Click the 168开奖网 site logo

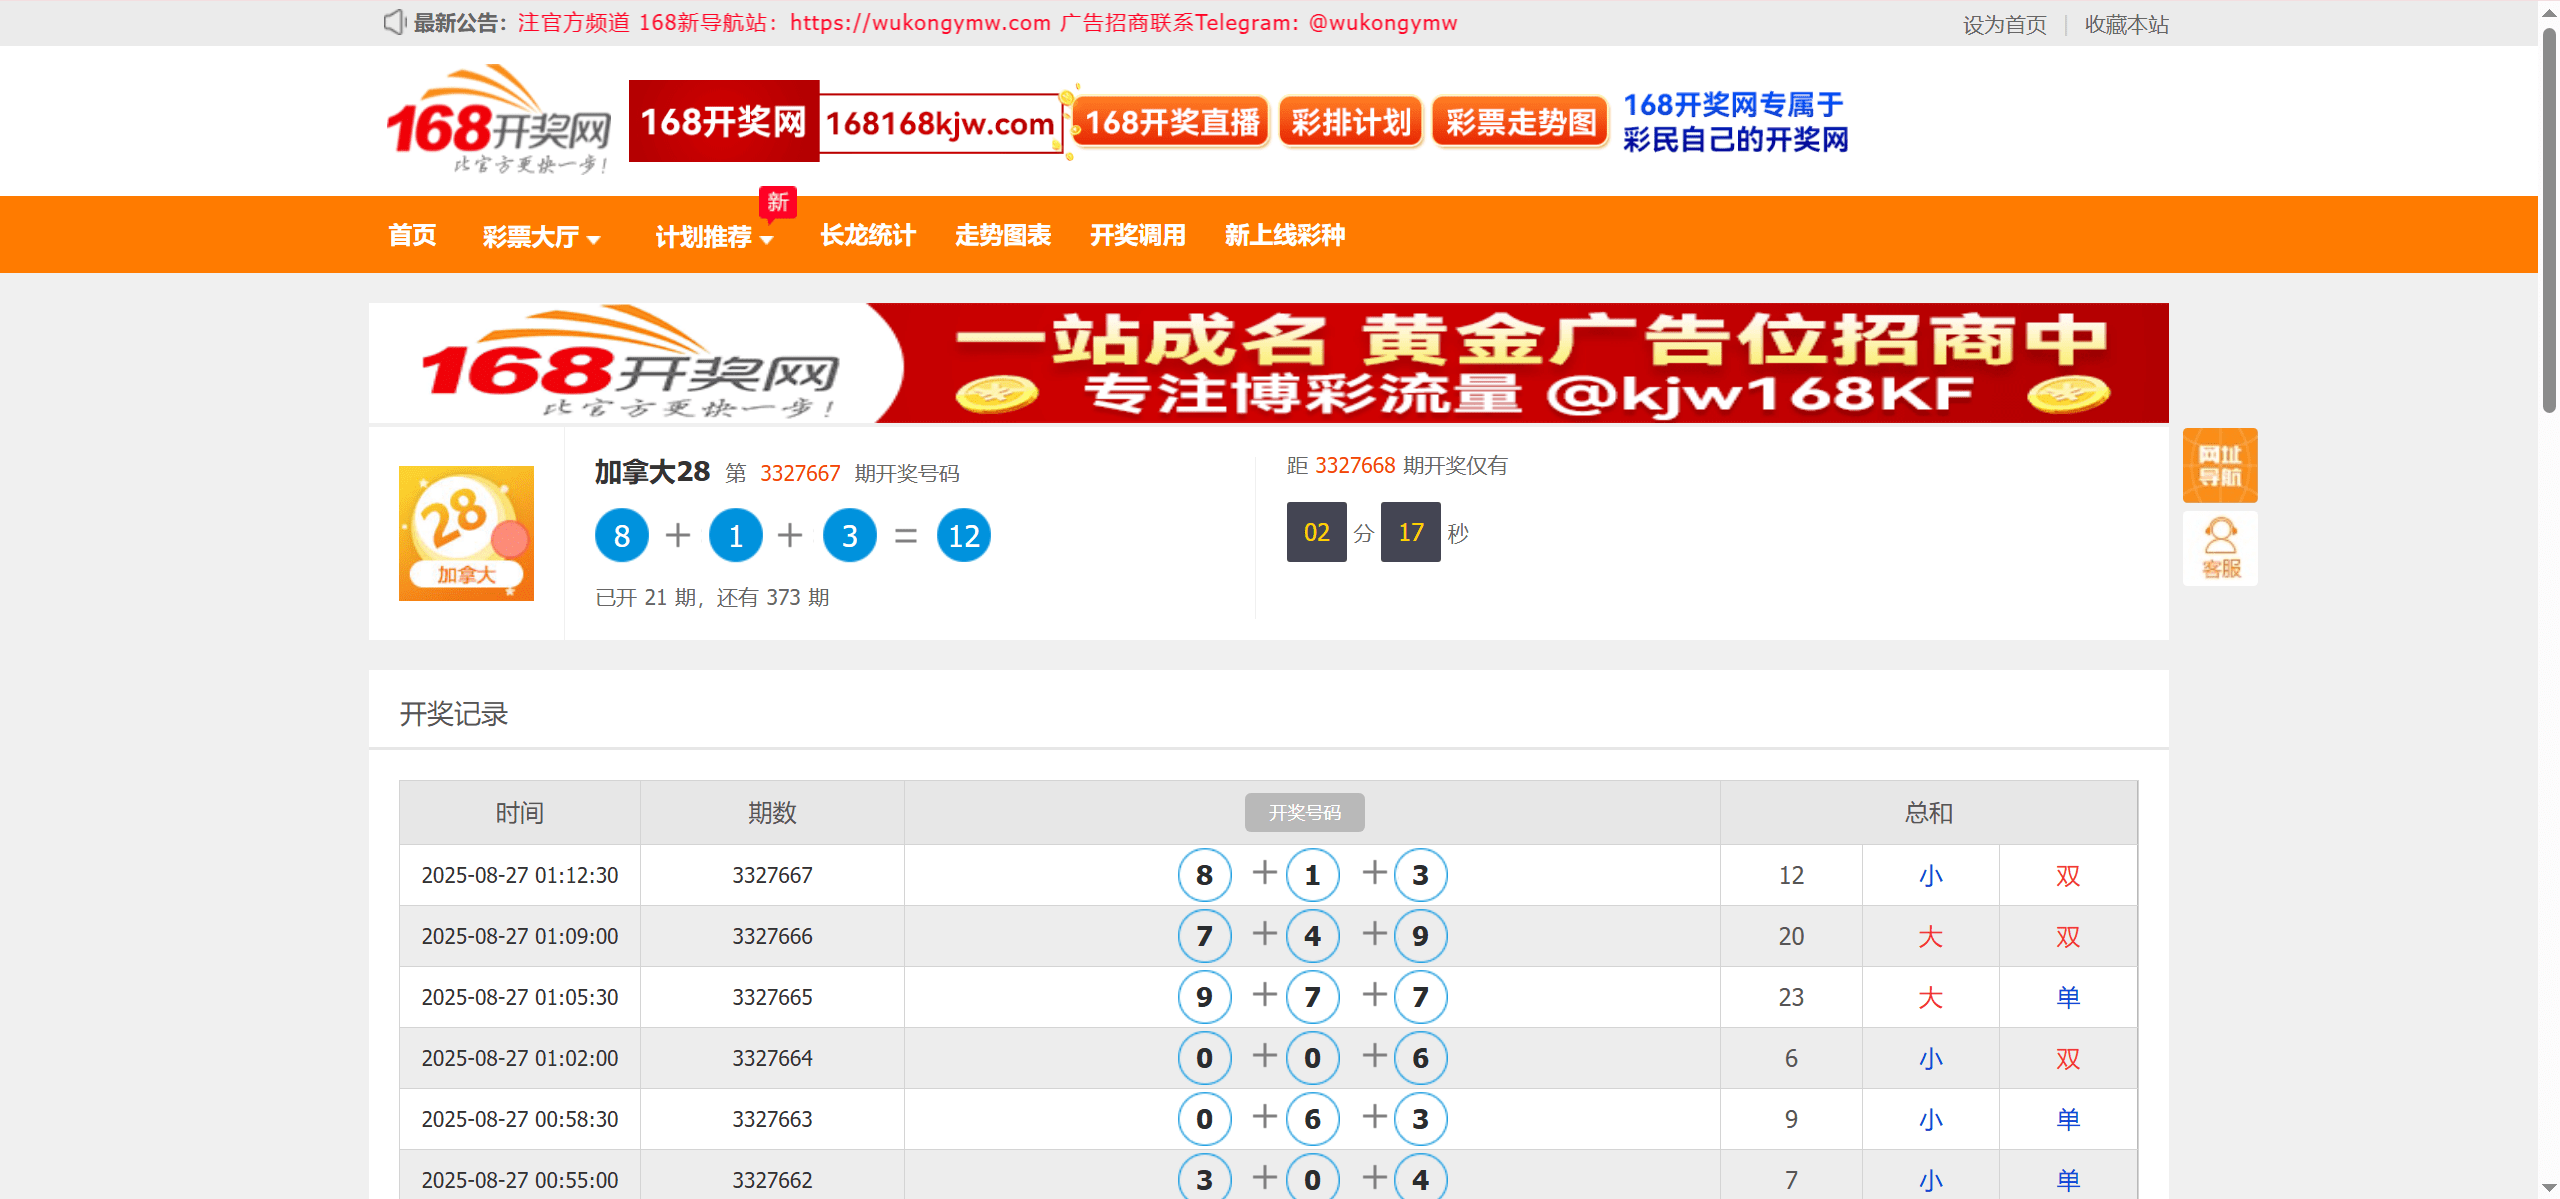[x=498, y=121]
